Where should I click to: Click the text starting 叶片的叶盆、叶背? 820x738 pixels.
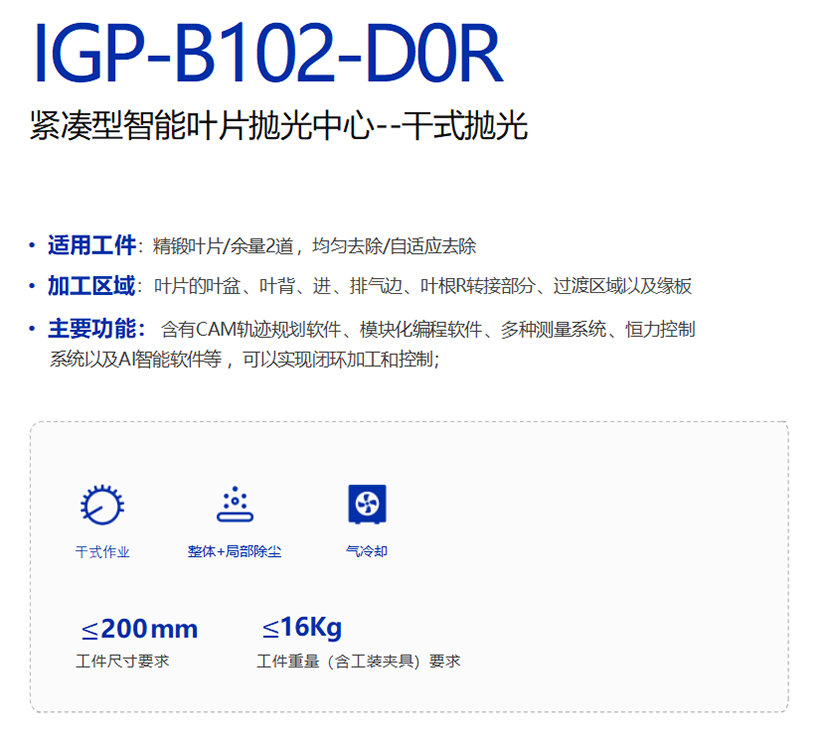coord(423,286)
